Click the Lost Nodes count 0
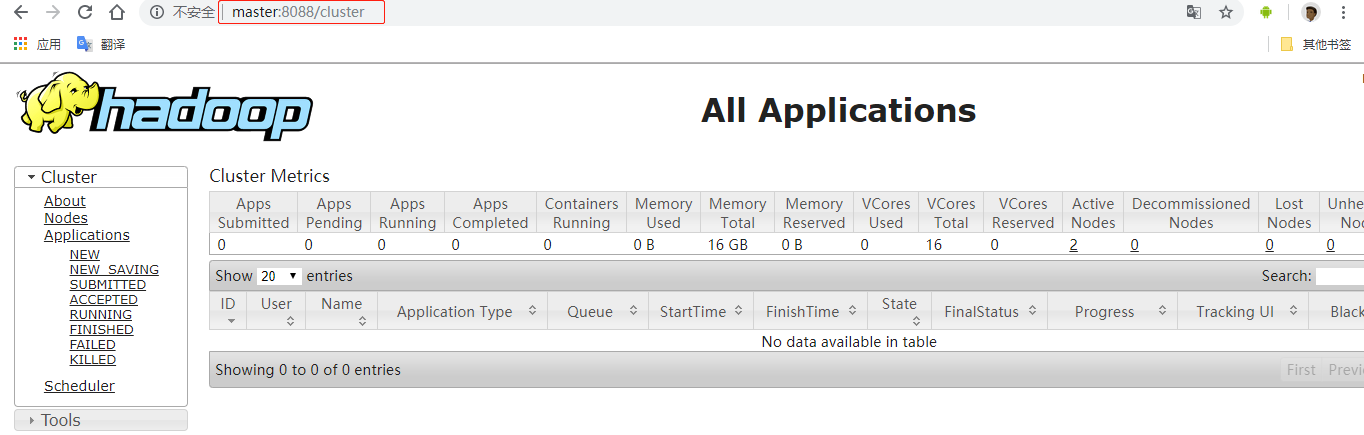This screenshot has width=1364, height=435. coord(1269,245)
